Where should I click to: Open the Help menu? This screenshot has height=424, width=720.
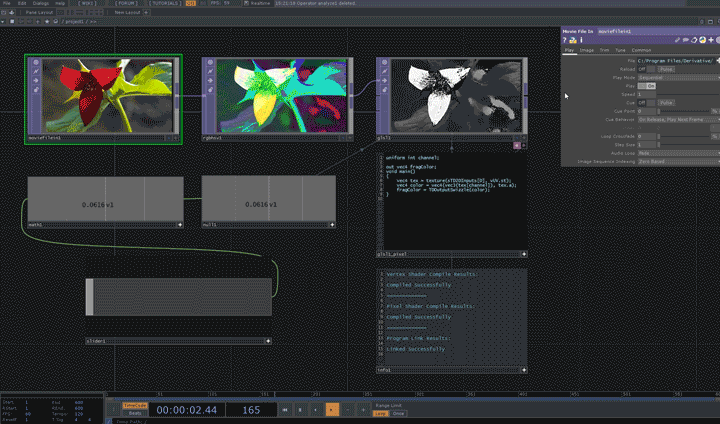(60, 3)
